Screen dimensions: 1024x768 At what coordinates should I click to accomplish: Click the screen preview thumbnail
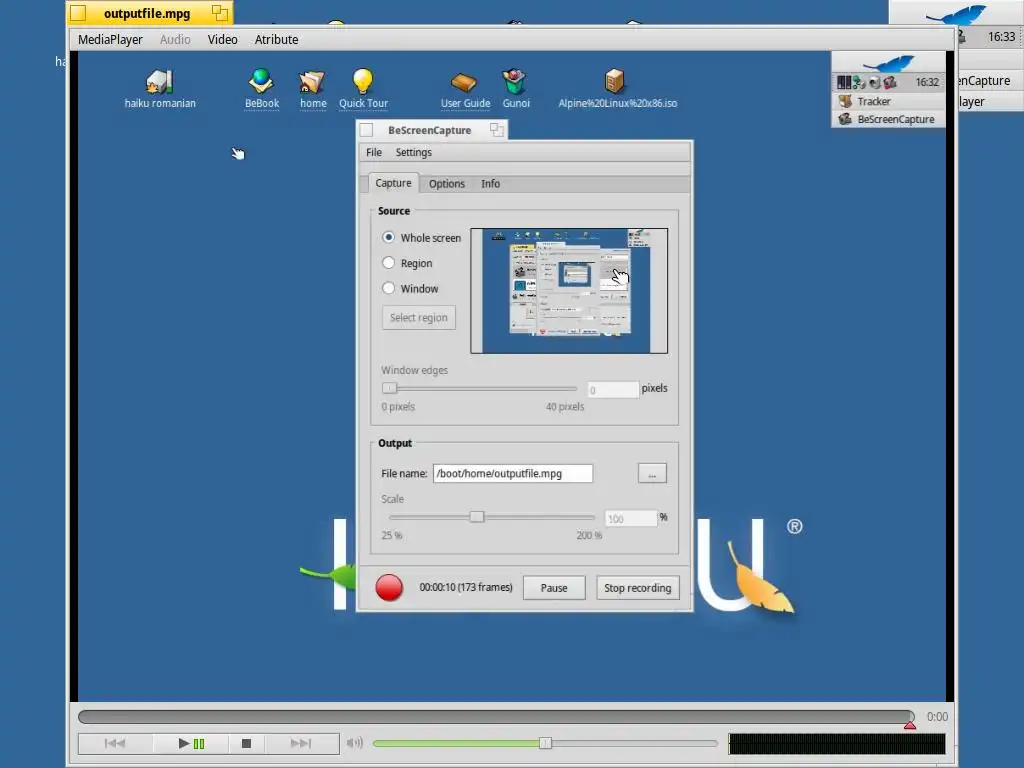pyautogui.click(x=569, y=291)
